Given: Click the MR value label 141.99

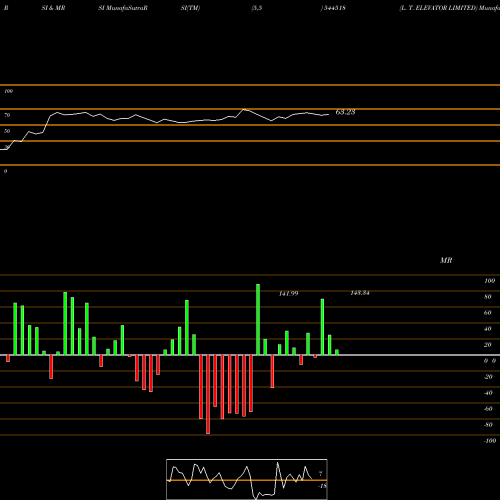Looking at the screenshot, I should [x=289, y=294].
